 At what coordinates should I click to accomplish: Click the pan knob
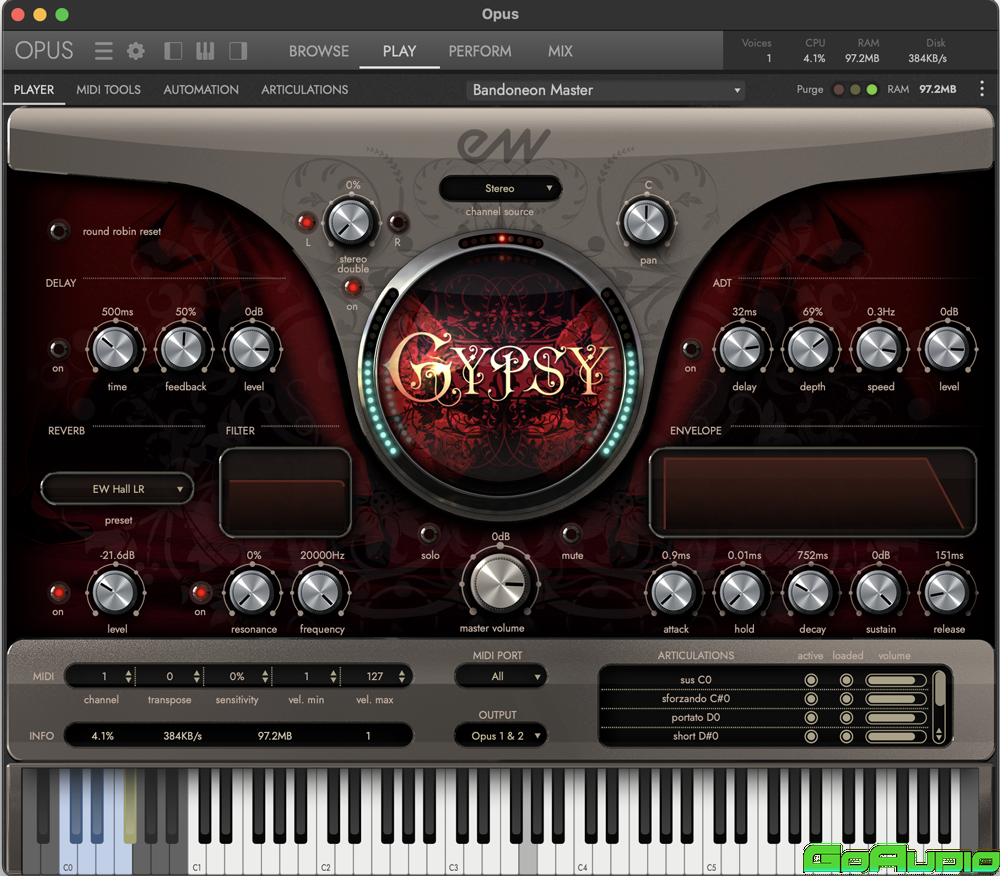coord(646,223)
